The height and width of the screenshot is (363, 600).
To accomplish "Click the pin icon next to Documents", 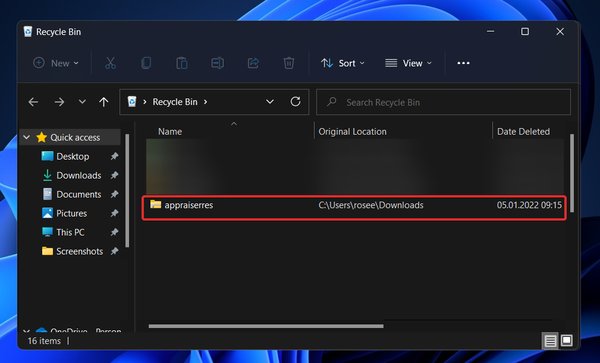I will [x=114, y=194].
